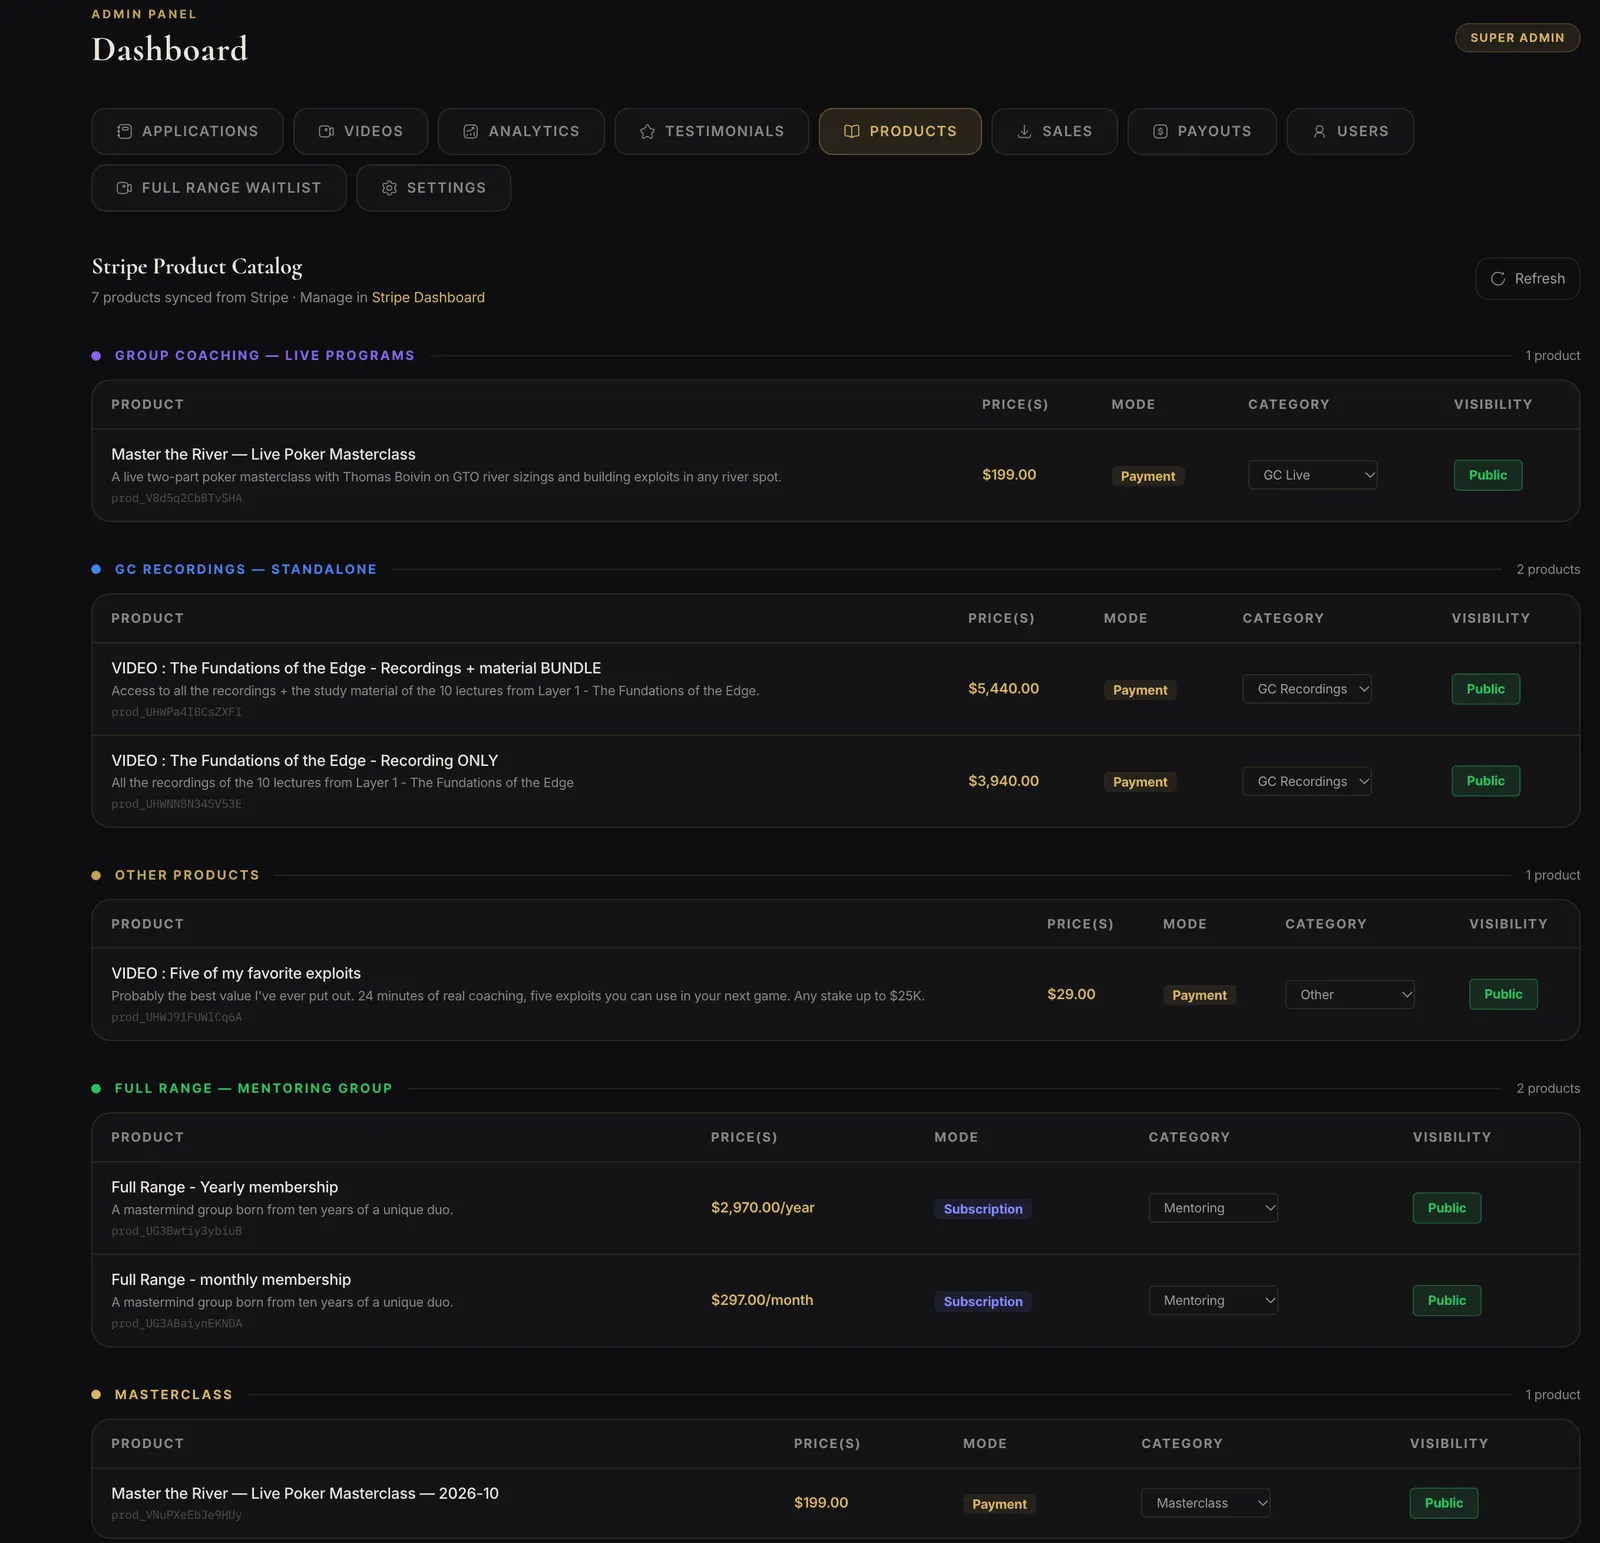Screen dimensions: 1600x1543
Task: Open the Other category dropdown
Action: point(1349,994)
